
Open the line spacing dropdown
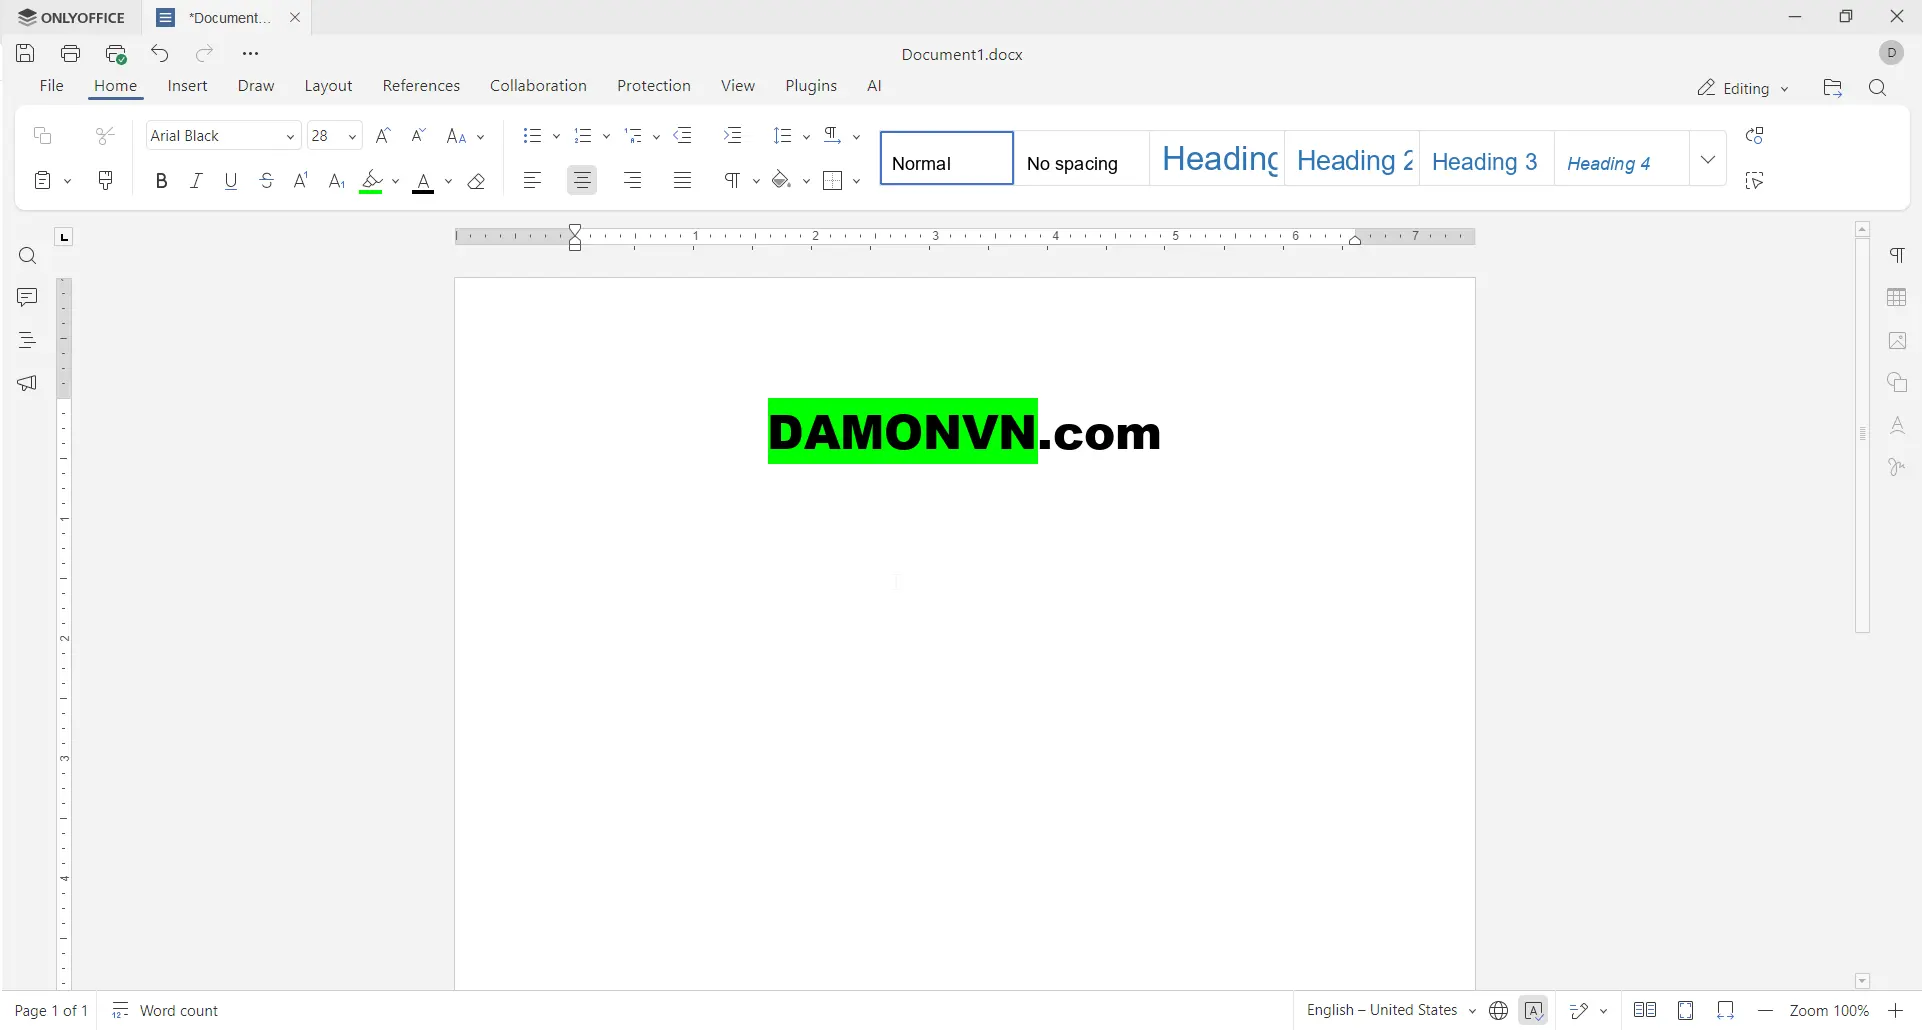point(791,136)
